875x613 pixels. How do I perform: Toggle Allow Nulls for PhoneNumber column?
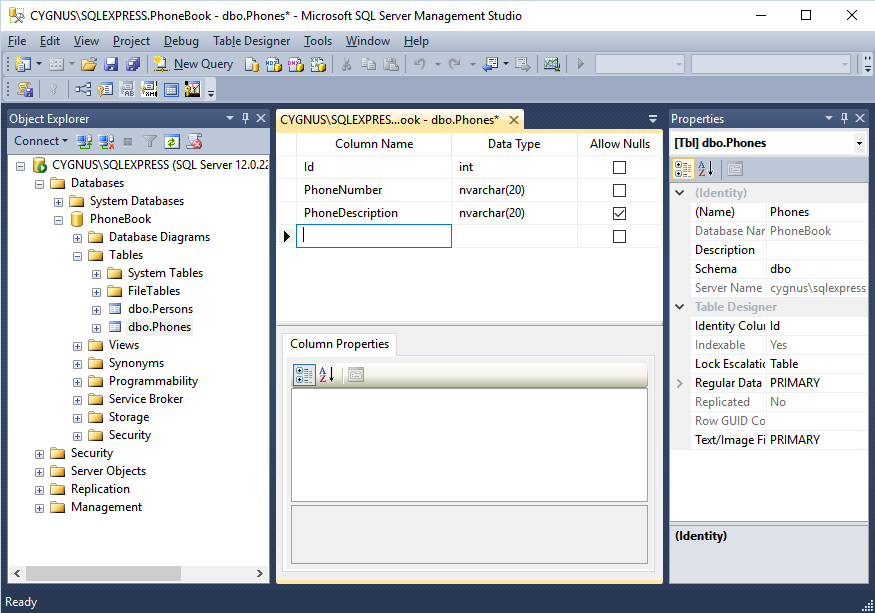click(619, 190)
